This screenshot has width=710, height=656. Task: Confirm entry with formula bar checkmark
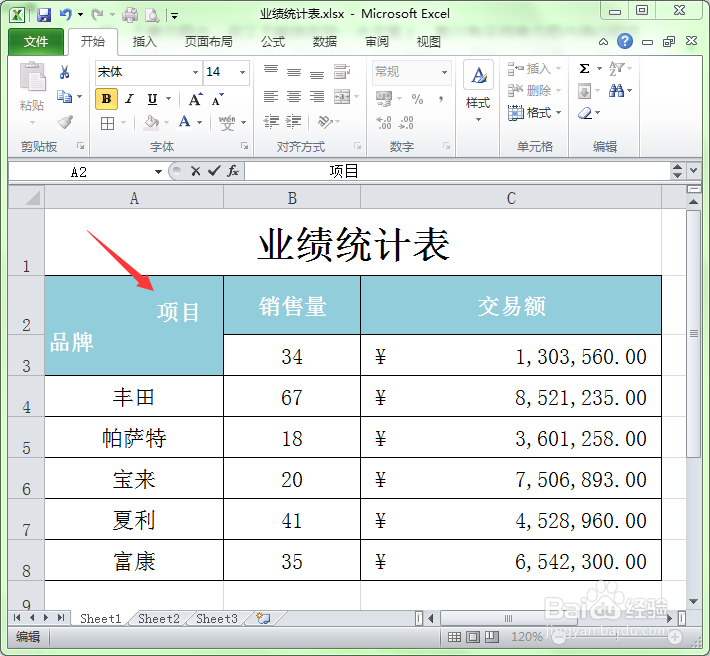pos(214,171)
